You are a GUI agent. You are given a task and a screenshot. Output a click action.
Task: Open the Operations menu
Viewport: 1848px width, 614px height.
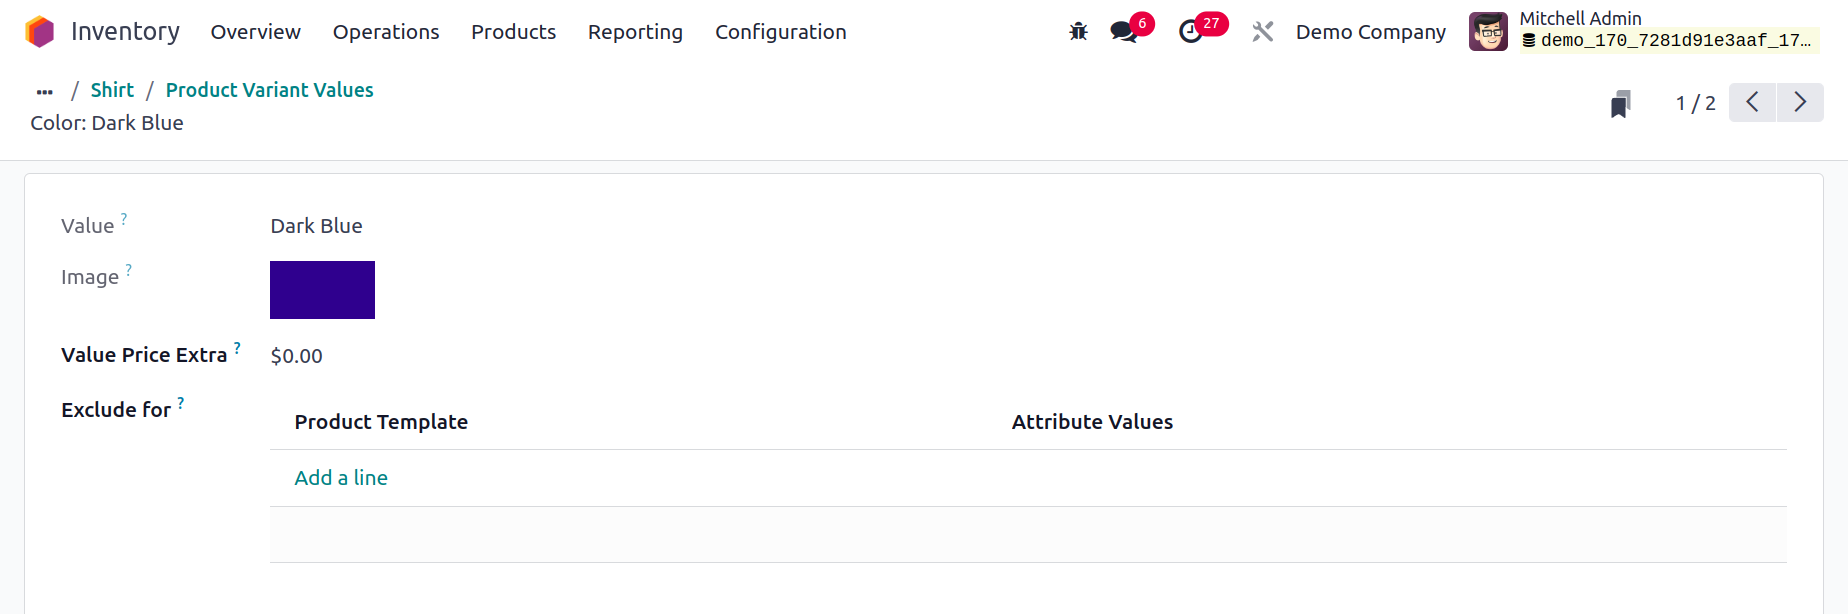coord(386,32)
